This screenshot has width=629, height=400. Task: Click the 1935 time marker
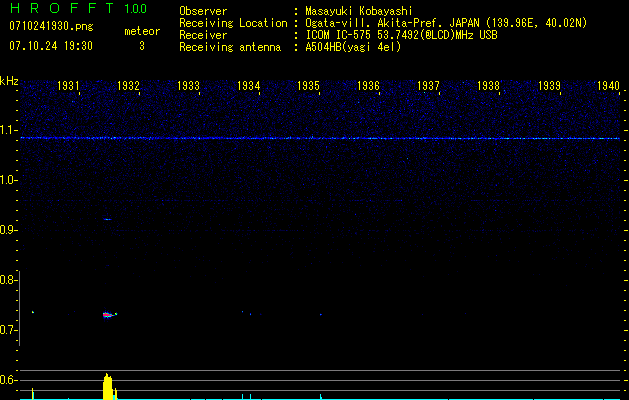(x=308, y=85)
